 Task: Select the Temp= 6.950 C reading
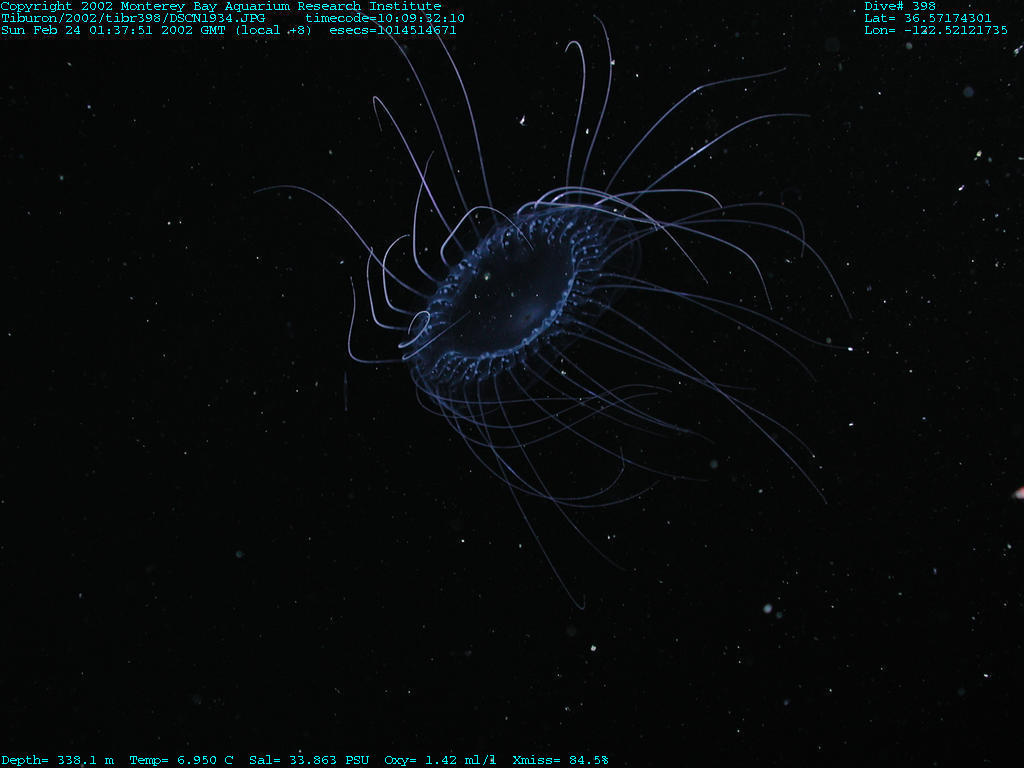[x=181, y=760]
